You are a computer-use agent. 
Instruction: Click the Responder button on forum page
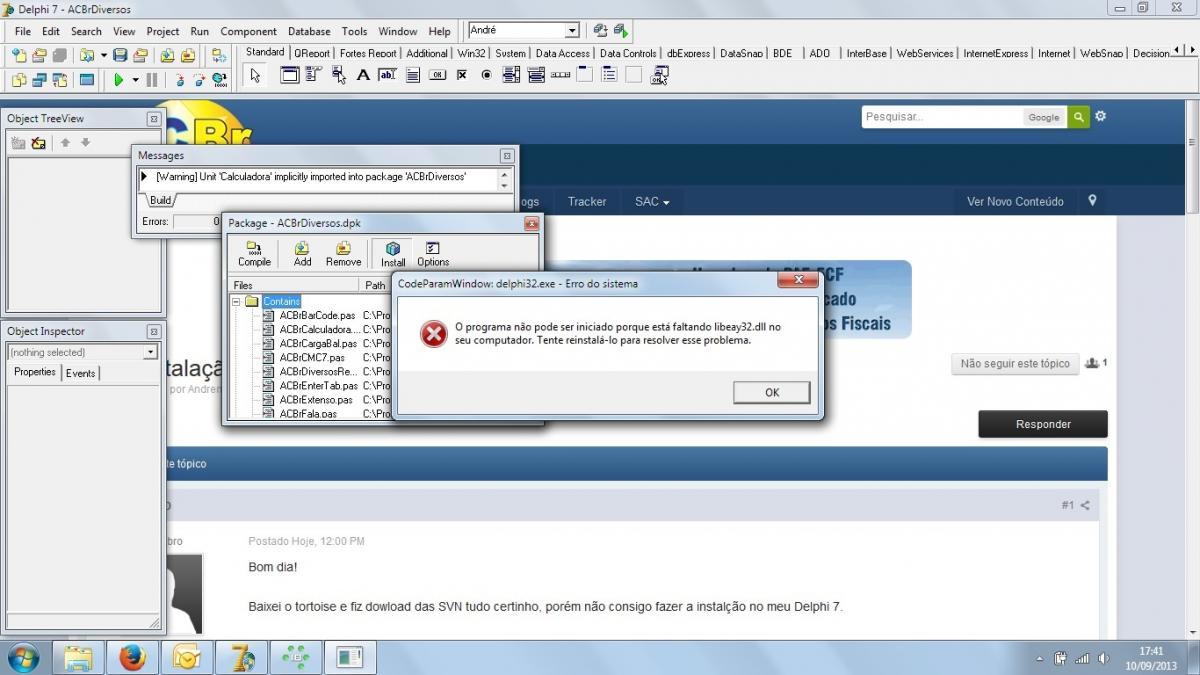[x=1043, y=424]
